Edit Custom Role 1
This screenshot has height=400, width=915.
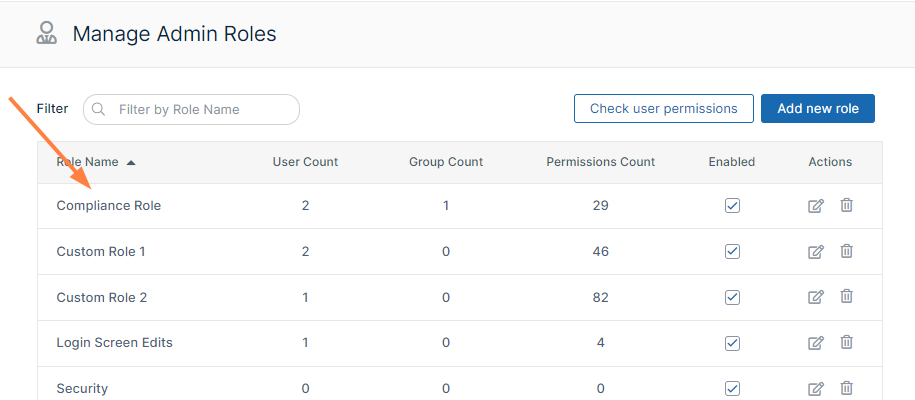tap(816, 252)
